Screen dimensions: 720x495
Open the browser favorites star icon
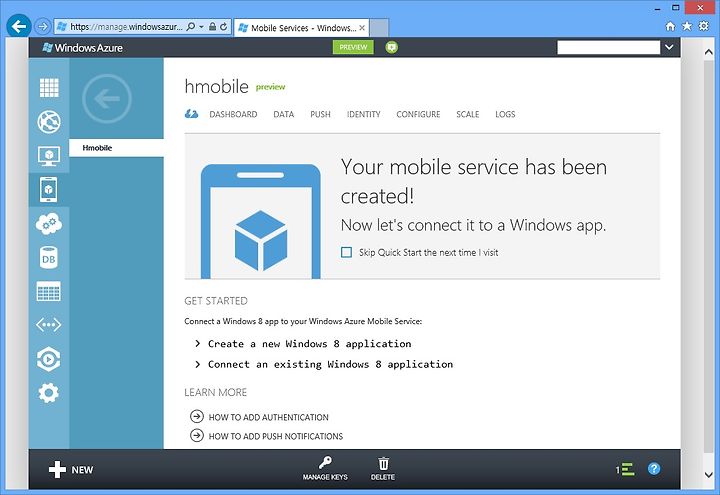[x=687, y=26]
